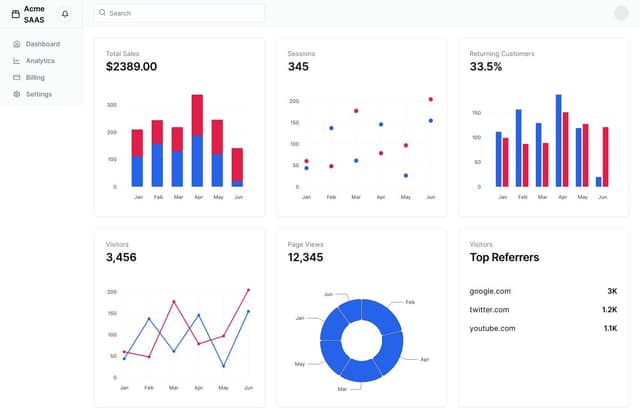
Task: Navigate to Billing
Action: tap(35, 77)
